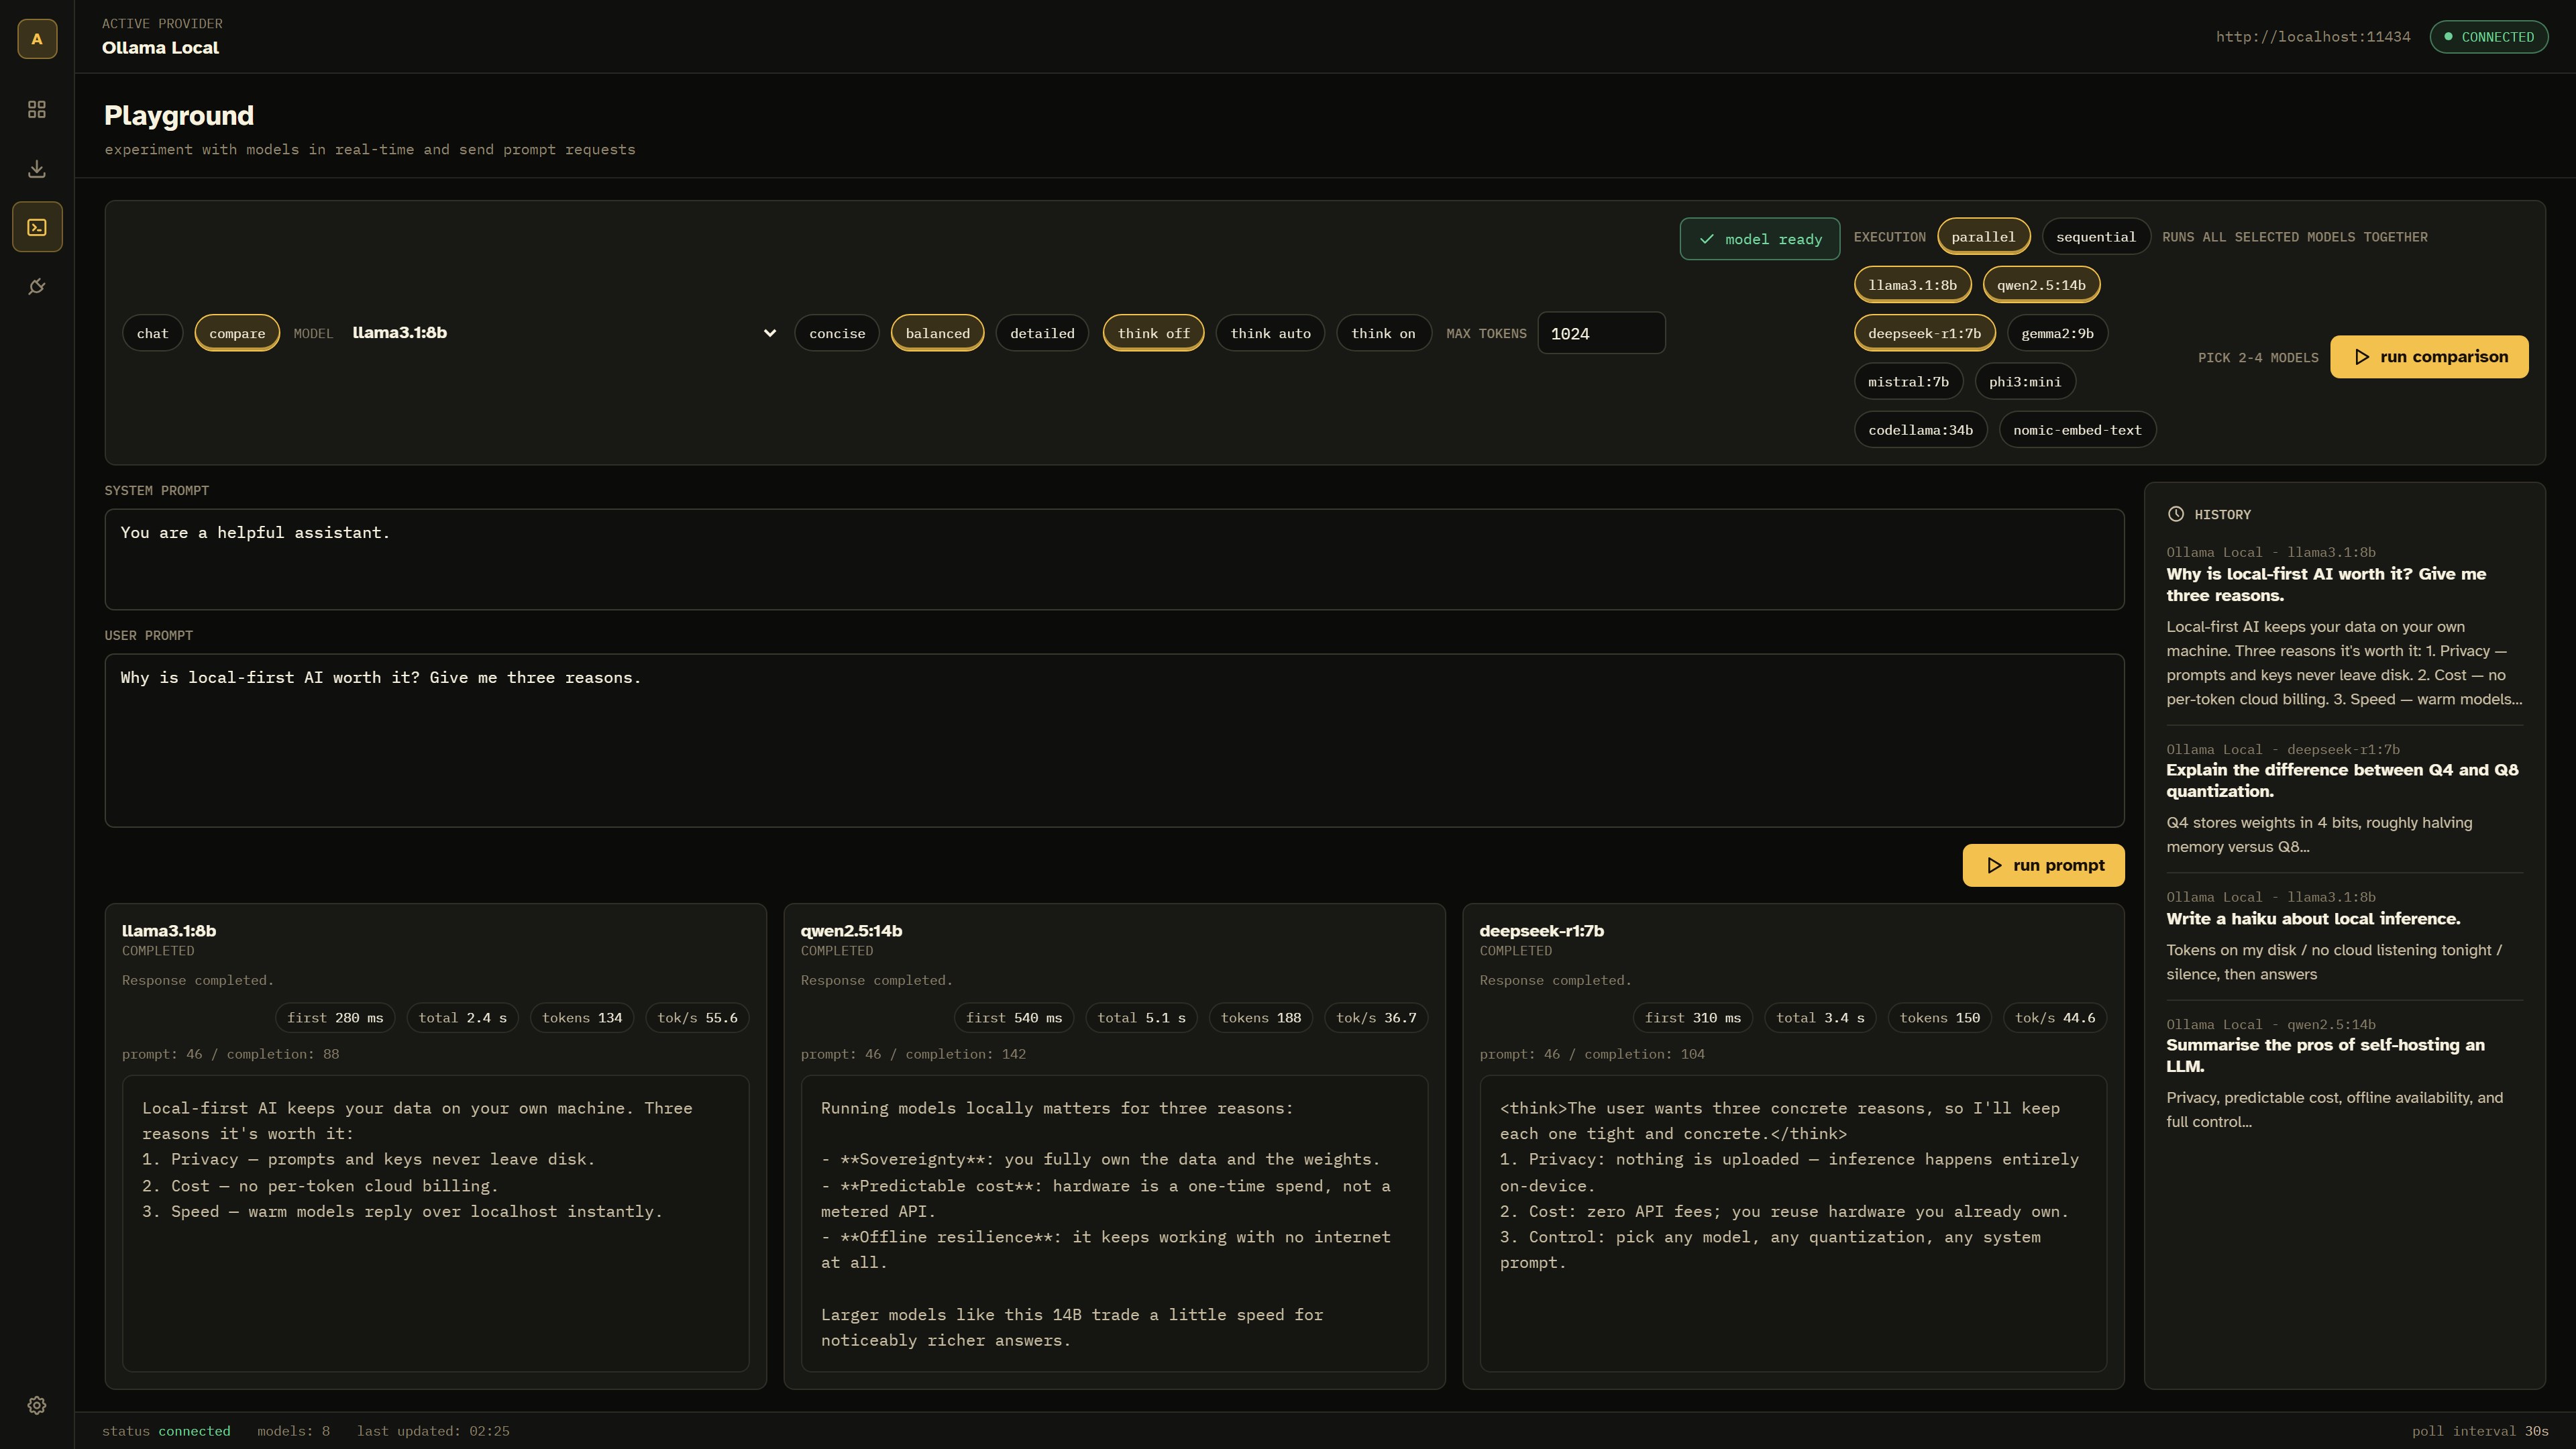2576x1449 pixels.
Task: Click "status connected" in the status bar
Action: coord(166,1431)
